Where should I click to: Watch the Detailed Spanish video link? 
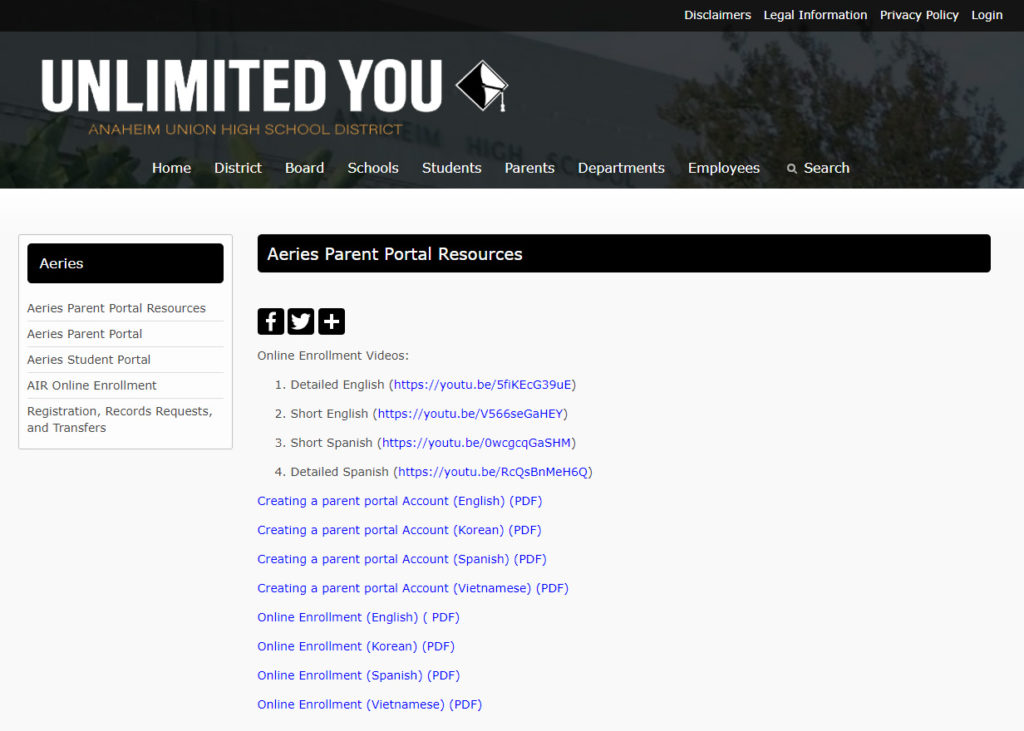493,472
